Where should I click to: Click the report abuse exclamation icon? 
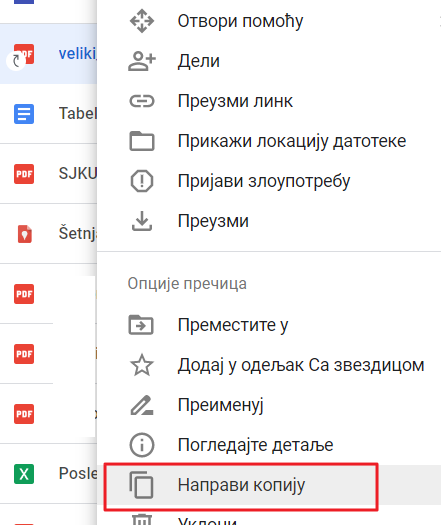pos(142,181)
